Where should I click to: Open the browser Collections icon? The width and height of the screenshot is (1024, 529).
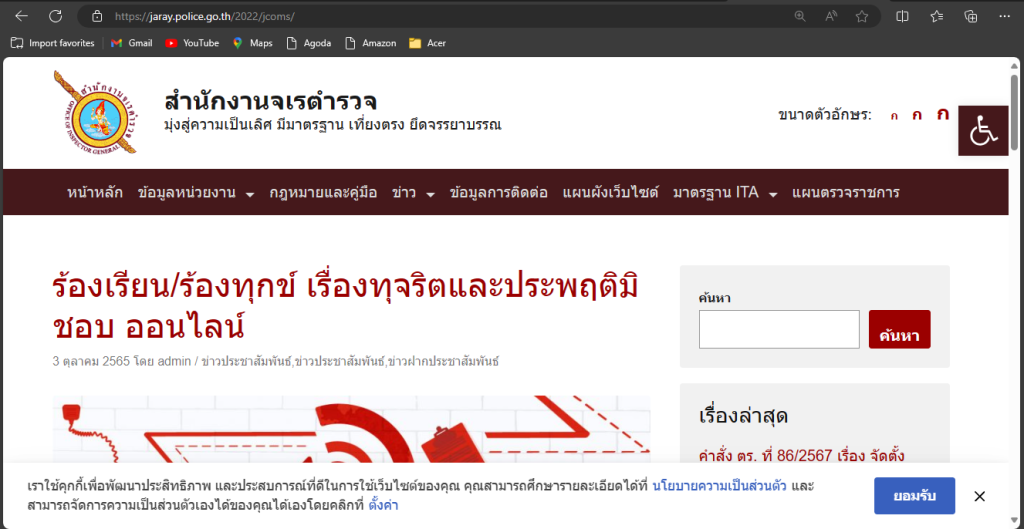click(970, 16)
